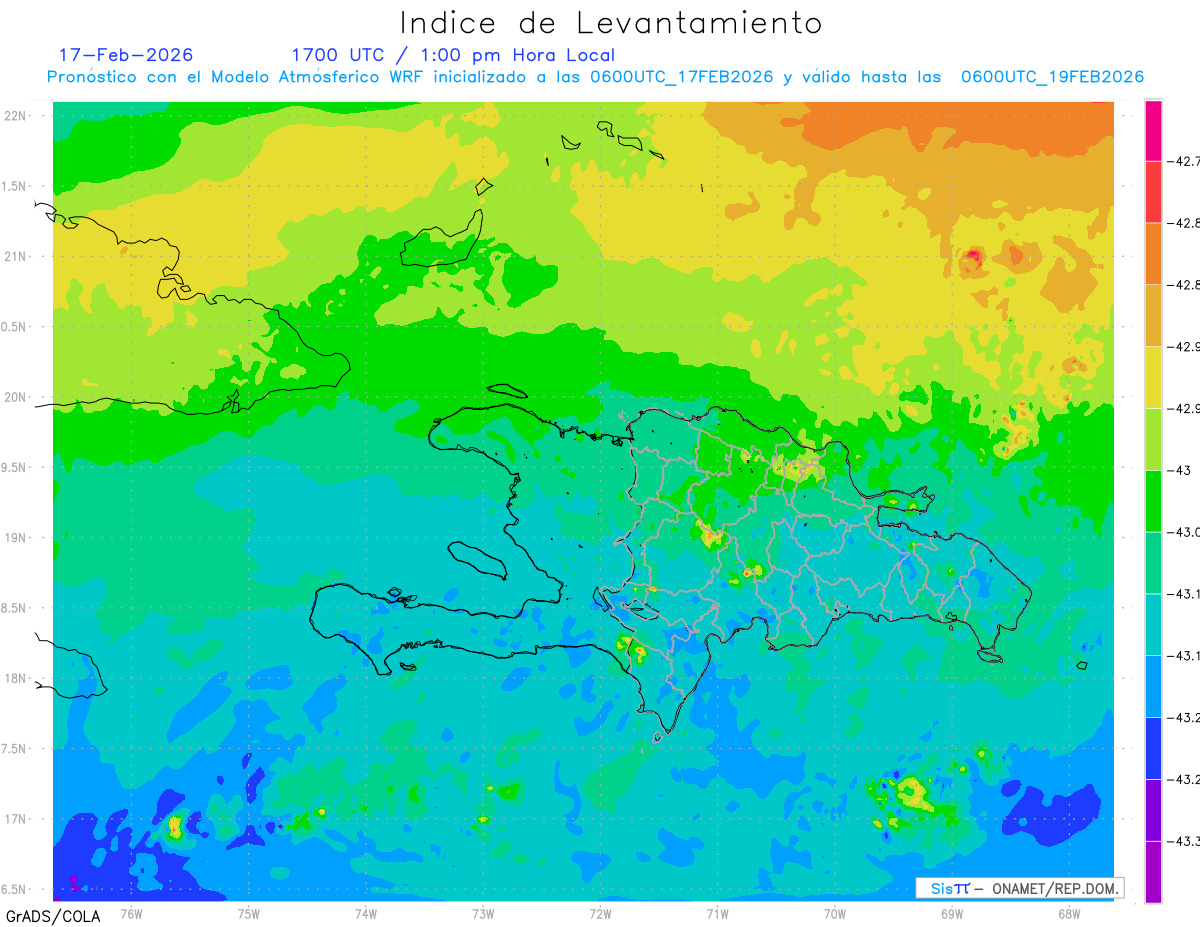Screen dimensions: 1200x927
Task: Click the 22N latitude label
Action: (x=16, y=116)
